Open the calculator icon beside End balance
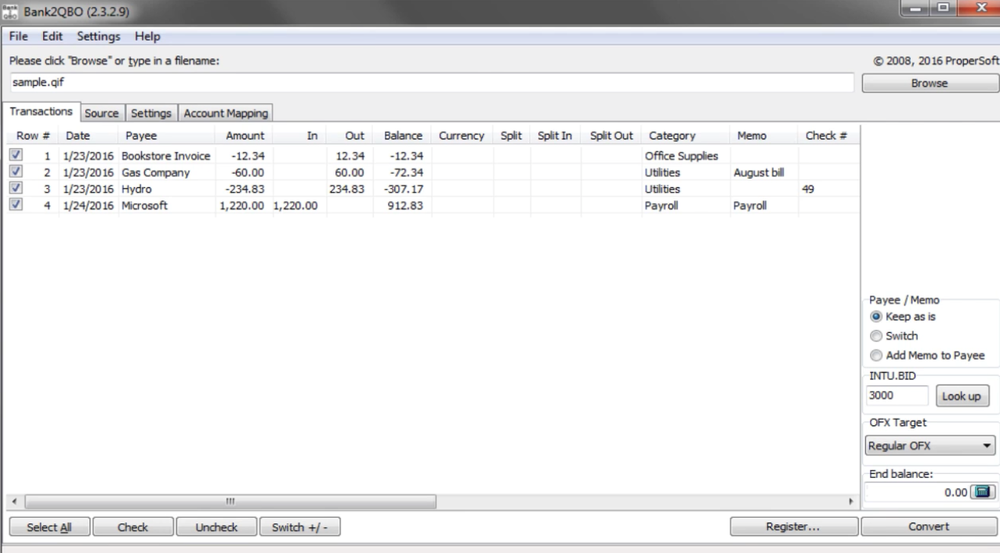This screenshot has width=1000, height=553. (982, 492)
